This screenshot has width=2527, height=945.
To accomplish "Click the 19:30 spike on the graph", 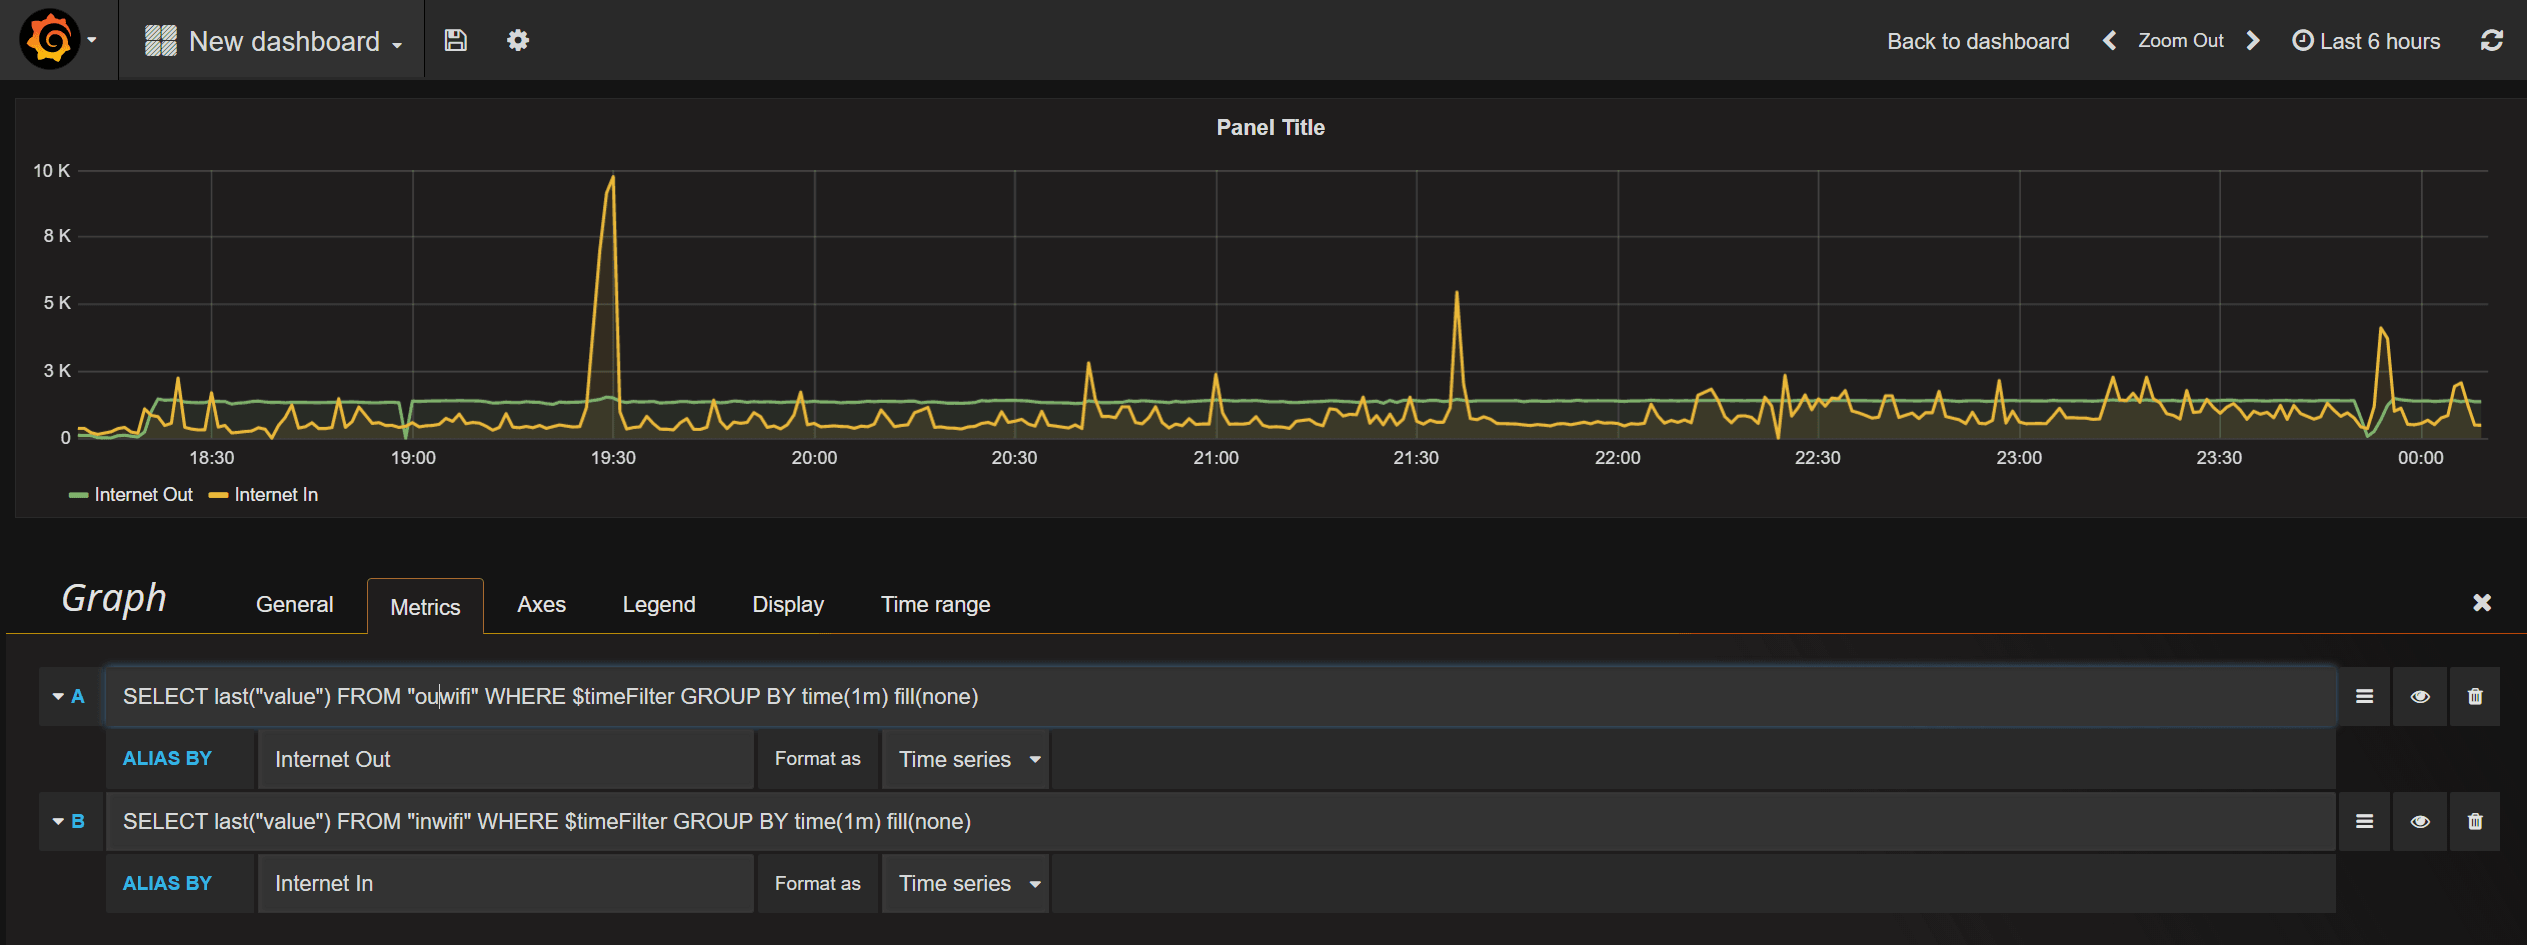I will click(x=612, y=180).
